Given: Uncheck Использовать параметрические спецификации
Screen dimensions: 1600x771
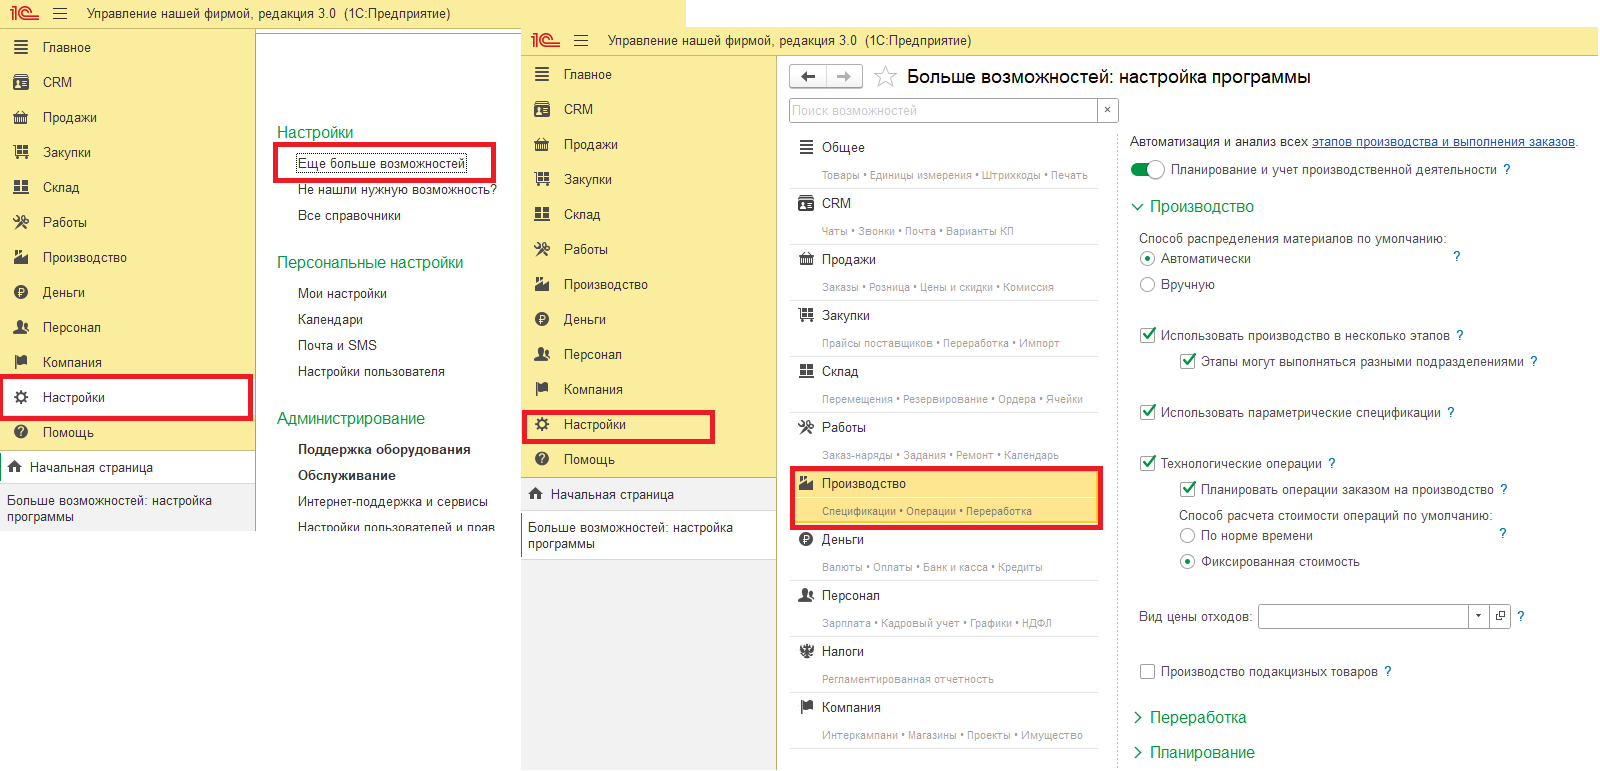Looking at the screenshot, I should coord(1148,412).
